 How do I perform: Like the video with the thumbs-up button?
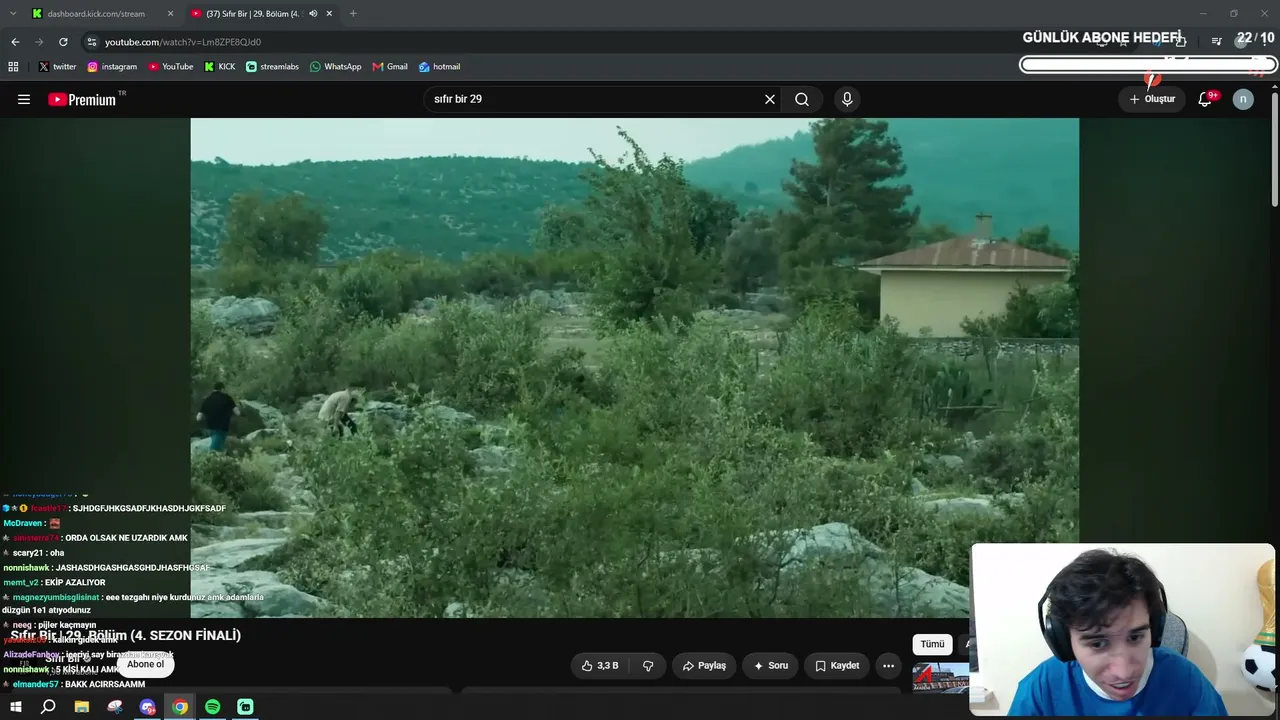point(600,666)
